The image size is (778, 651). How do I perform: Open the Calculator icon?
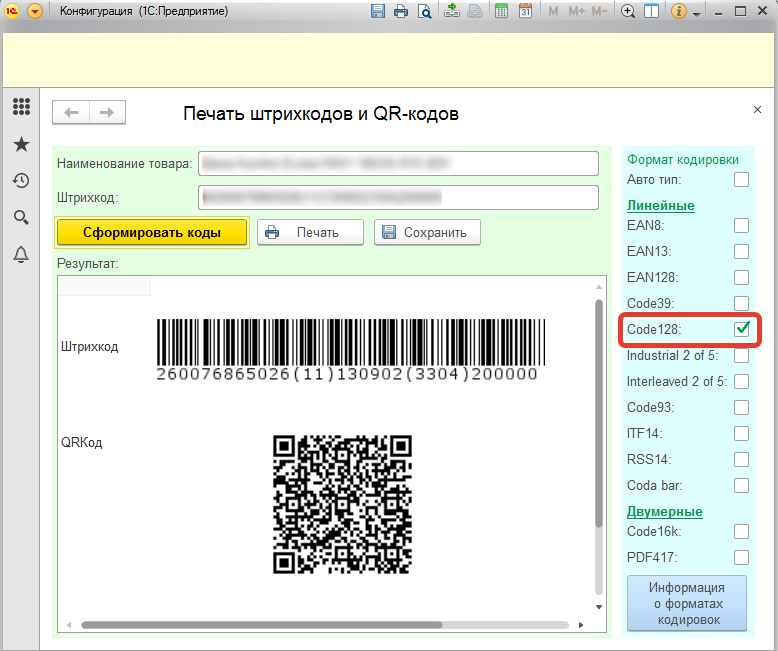pos(502,11)
